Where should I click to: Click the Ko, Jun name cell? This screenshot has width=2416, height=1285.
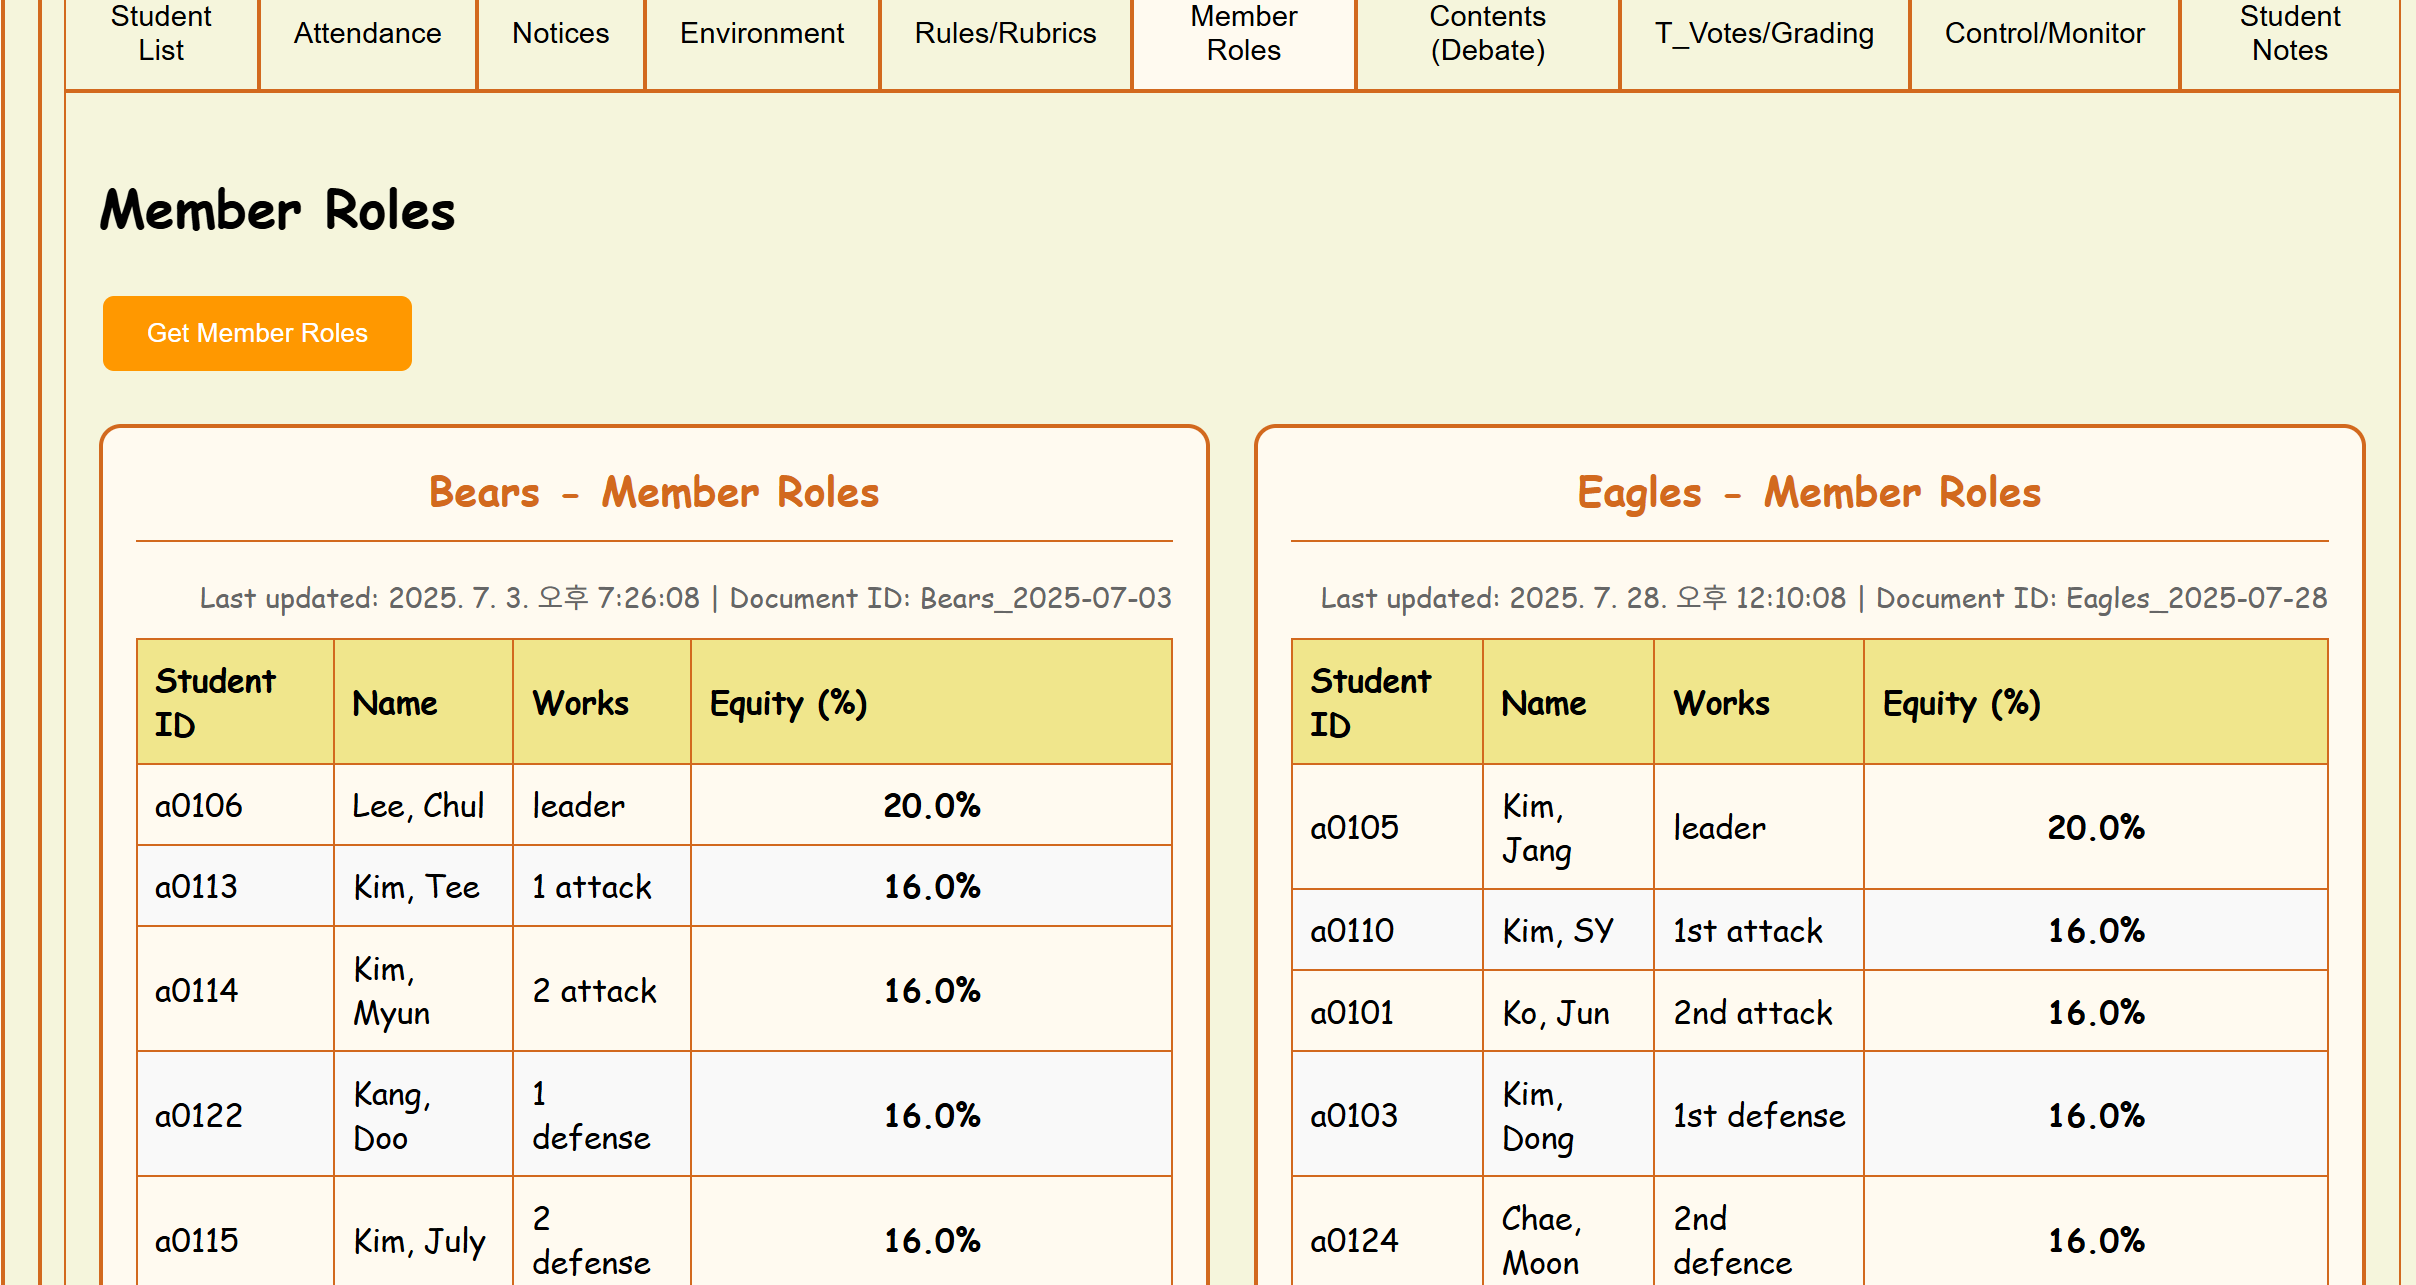[x=1556, y=1013]
